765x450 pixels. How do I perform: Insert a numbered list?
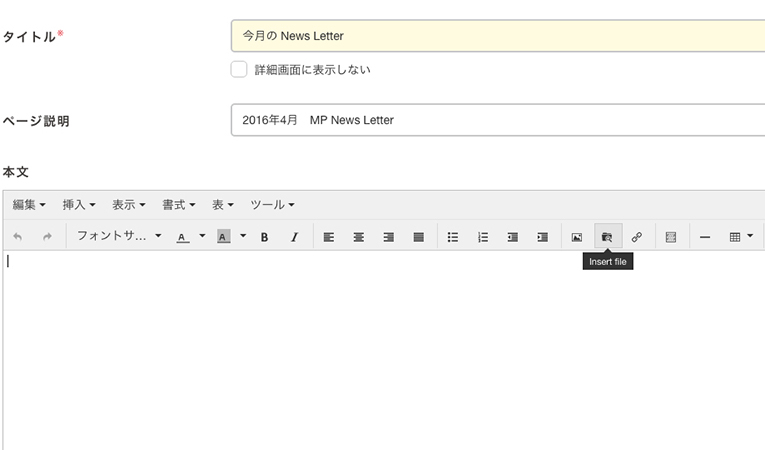pyautogui.click(x=482, y=237)
